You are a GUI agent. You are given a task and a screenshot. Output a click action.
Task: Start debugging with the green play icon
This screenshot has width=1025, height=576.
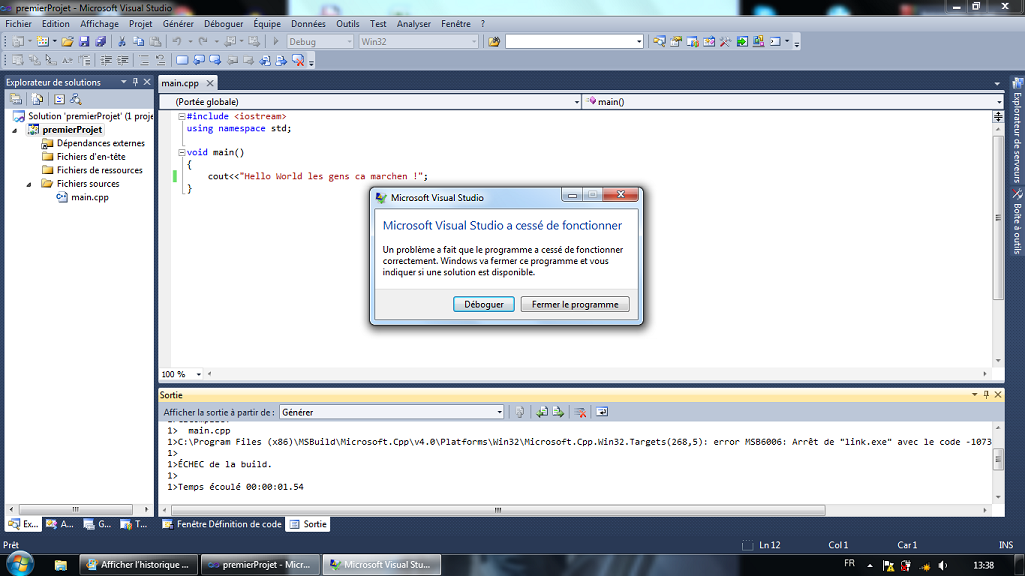pyautogui.click(x=275, y=41)
